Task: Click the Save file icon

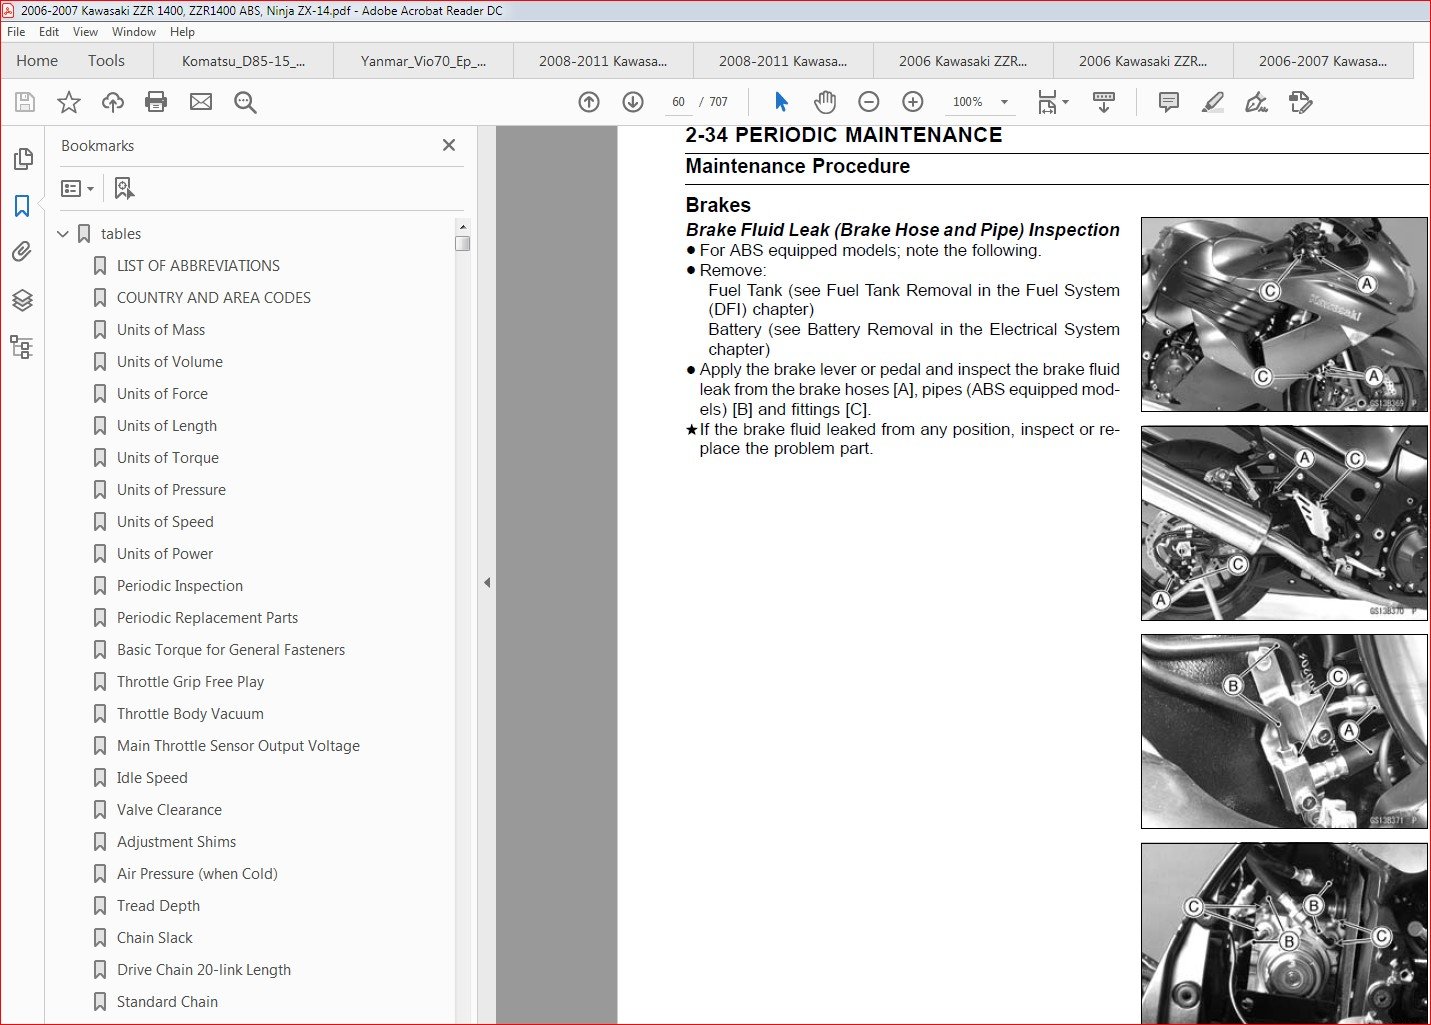Action: coord(25,102)
